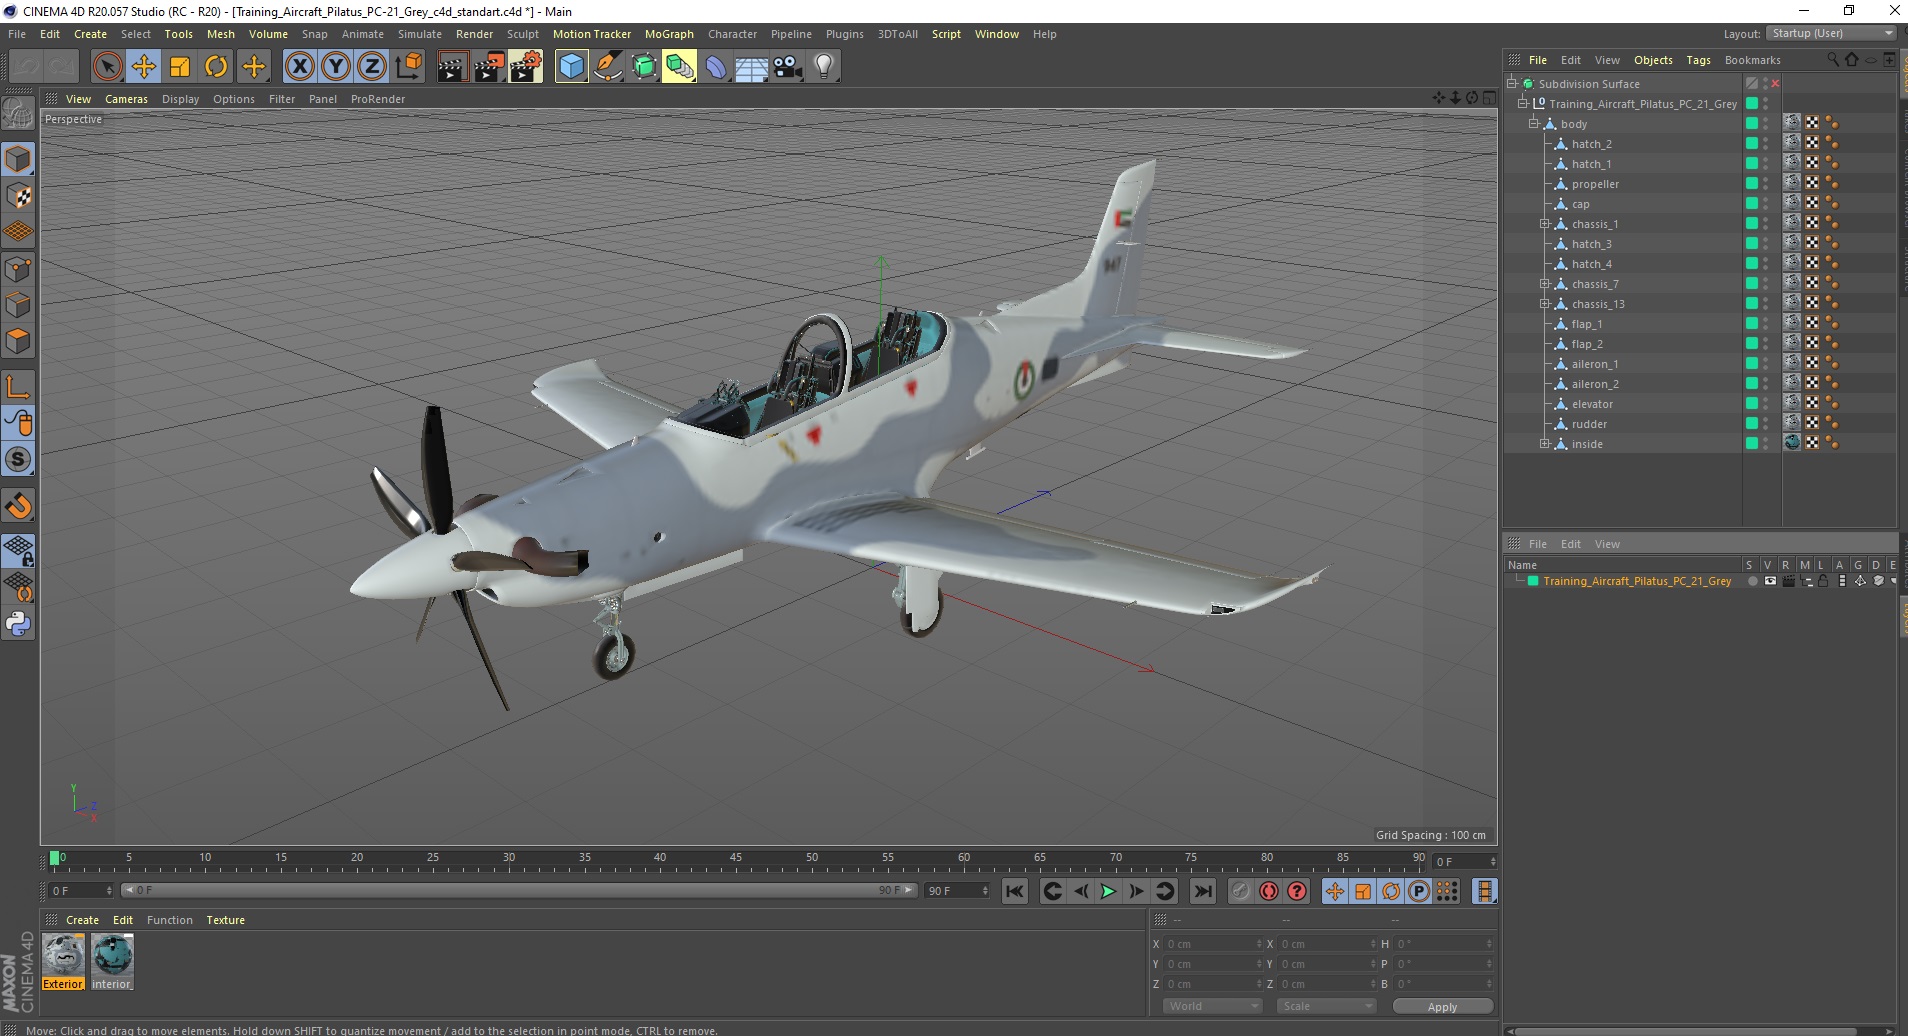1908x1036 pixels.
Task: Select the interior material swatch
Action: [112, 962]
